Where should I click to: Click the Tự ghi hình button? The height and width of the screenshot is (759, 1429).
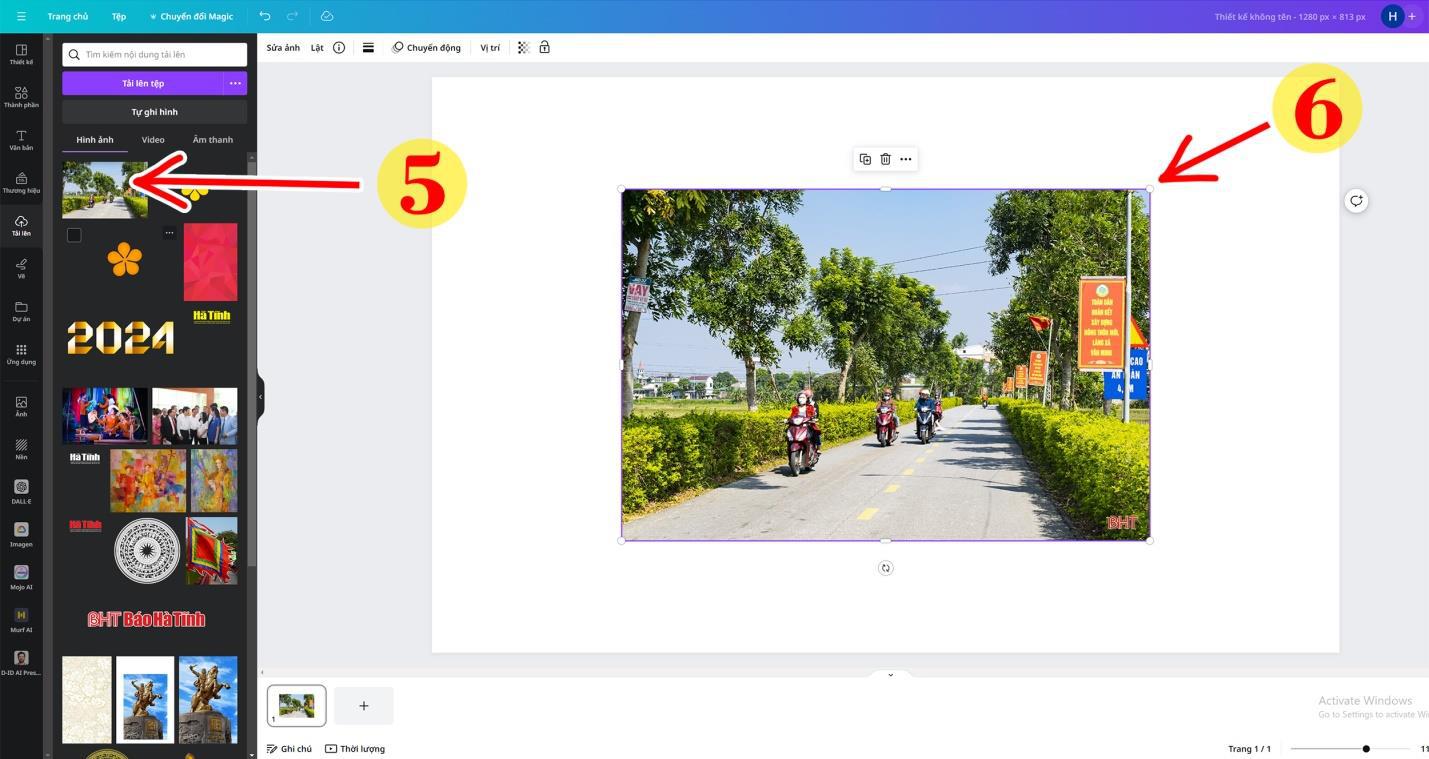[x=154, y=112]
